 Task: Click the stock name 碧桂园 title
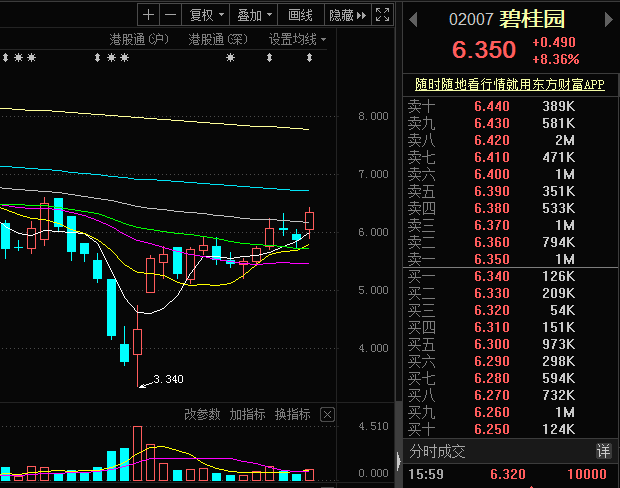pyautogui.click(x=532, y=19)
